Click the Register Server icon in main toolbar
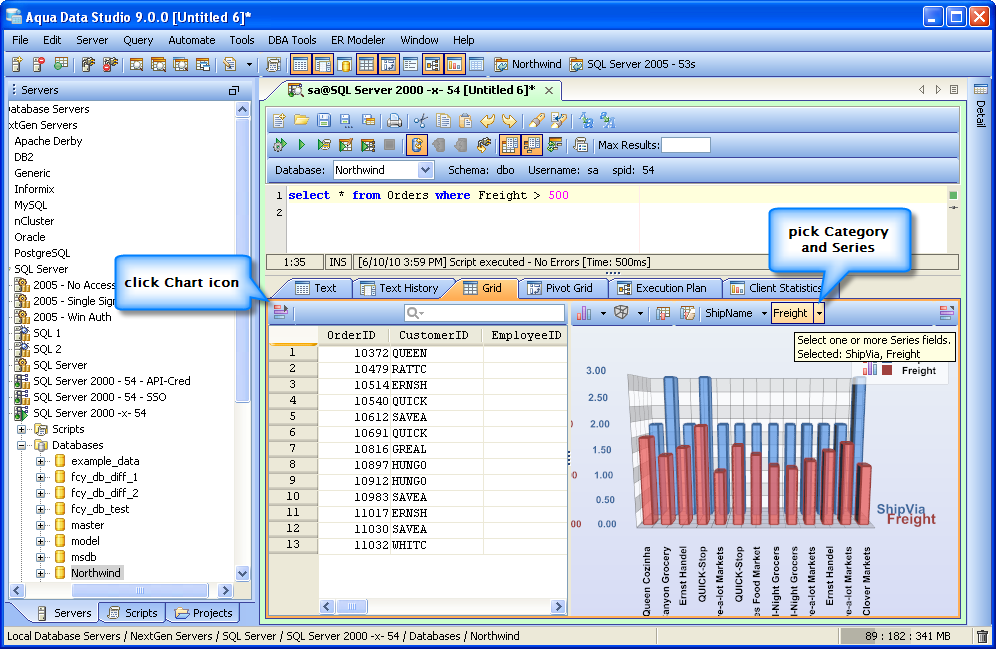The image size is (996, 649). [17, 64]
